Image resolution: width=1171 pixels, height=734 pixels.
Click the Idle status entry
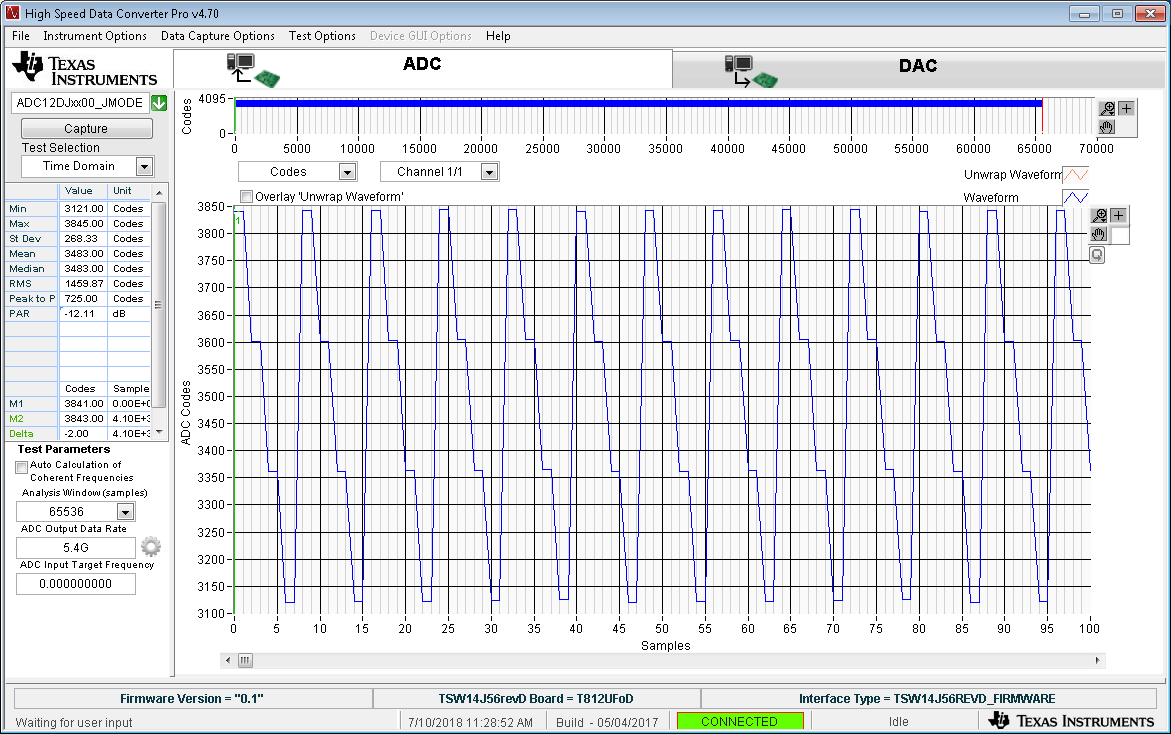tap(898, 722)
